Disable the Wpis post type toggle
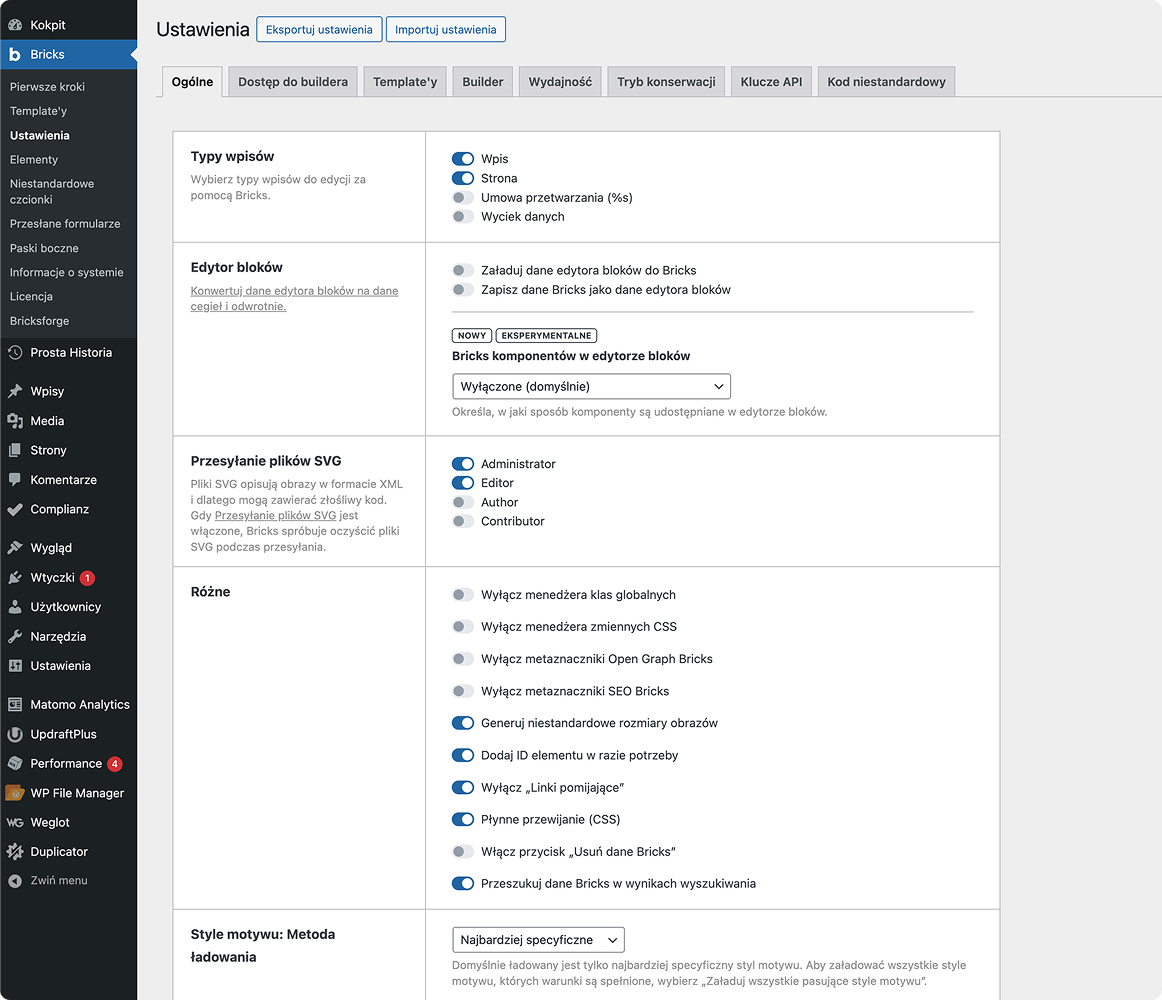The height and width of the screenshot is (1000, 1162). coord(463,159)
